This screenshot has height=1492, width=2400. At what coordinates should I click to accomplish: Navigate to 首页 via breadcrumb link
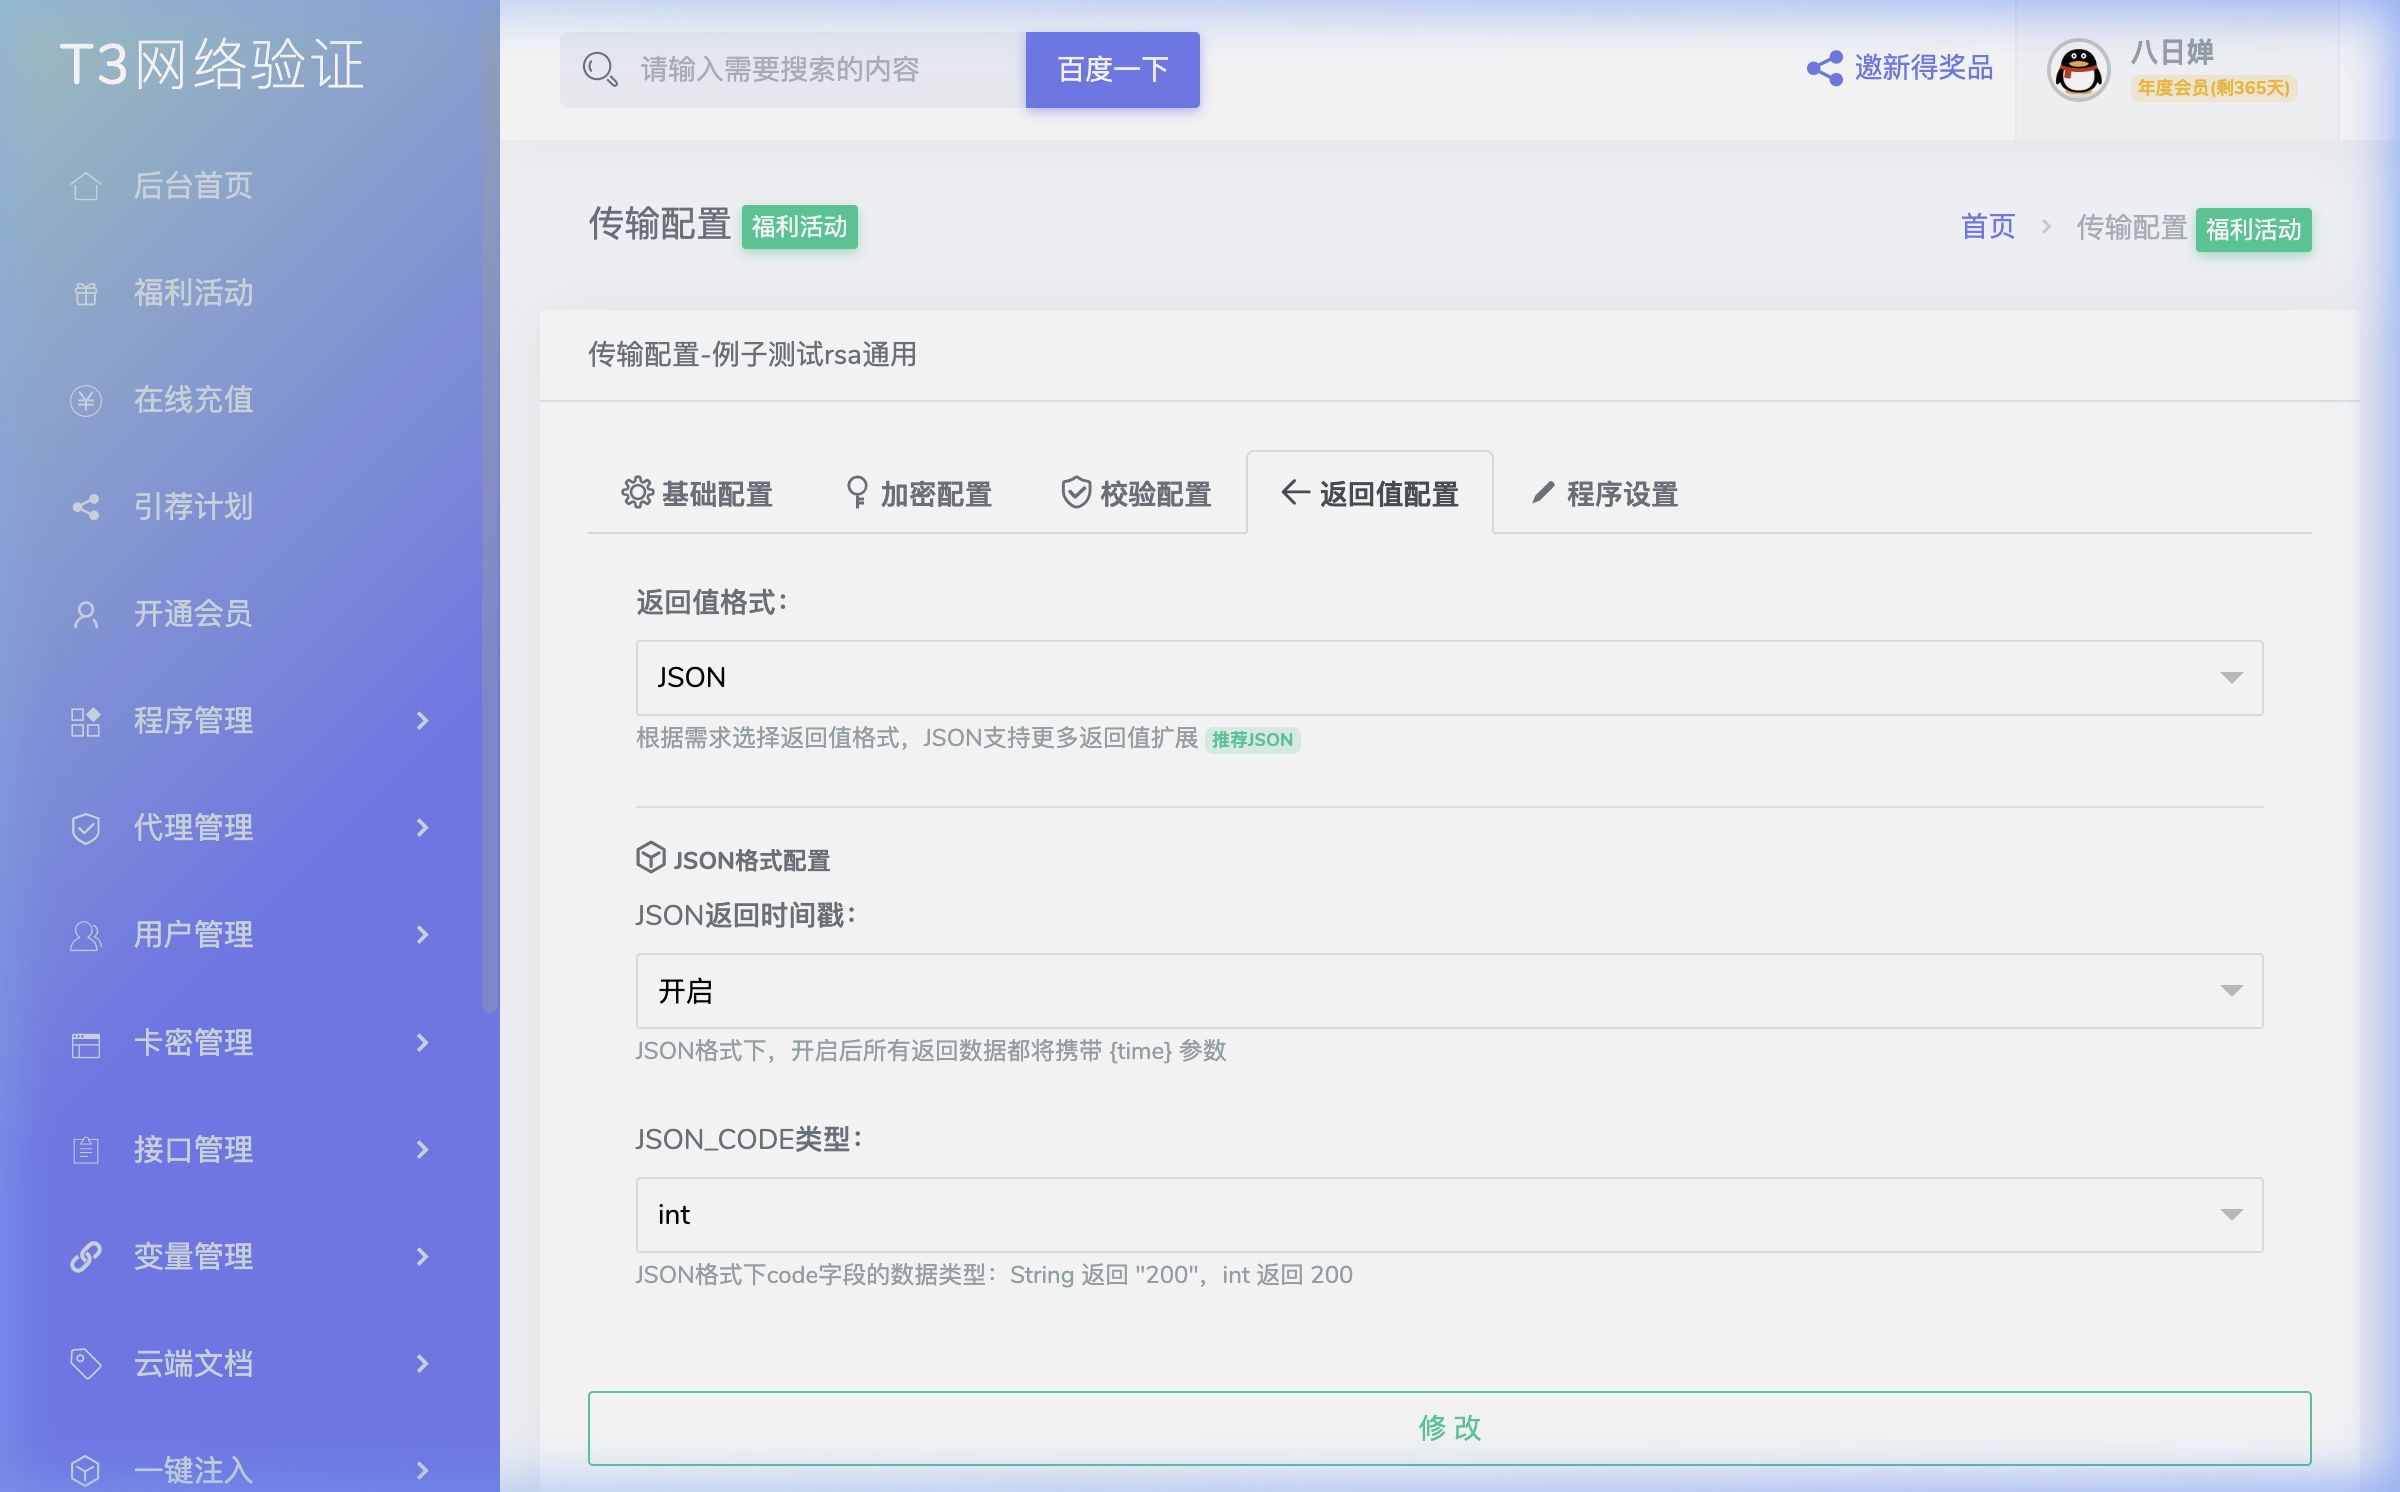click(x=1986, y=228)
